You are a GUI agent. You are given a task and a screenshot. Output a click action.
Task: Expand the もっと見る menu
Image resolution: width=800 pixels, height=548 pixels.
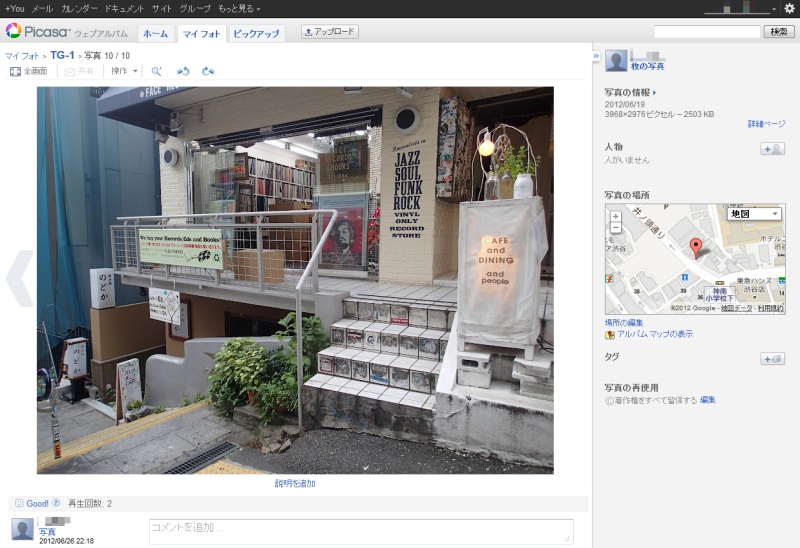pos(239,9)
